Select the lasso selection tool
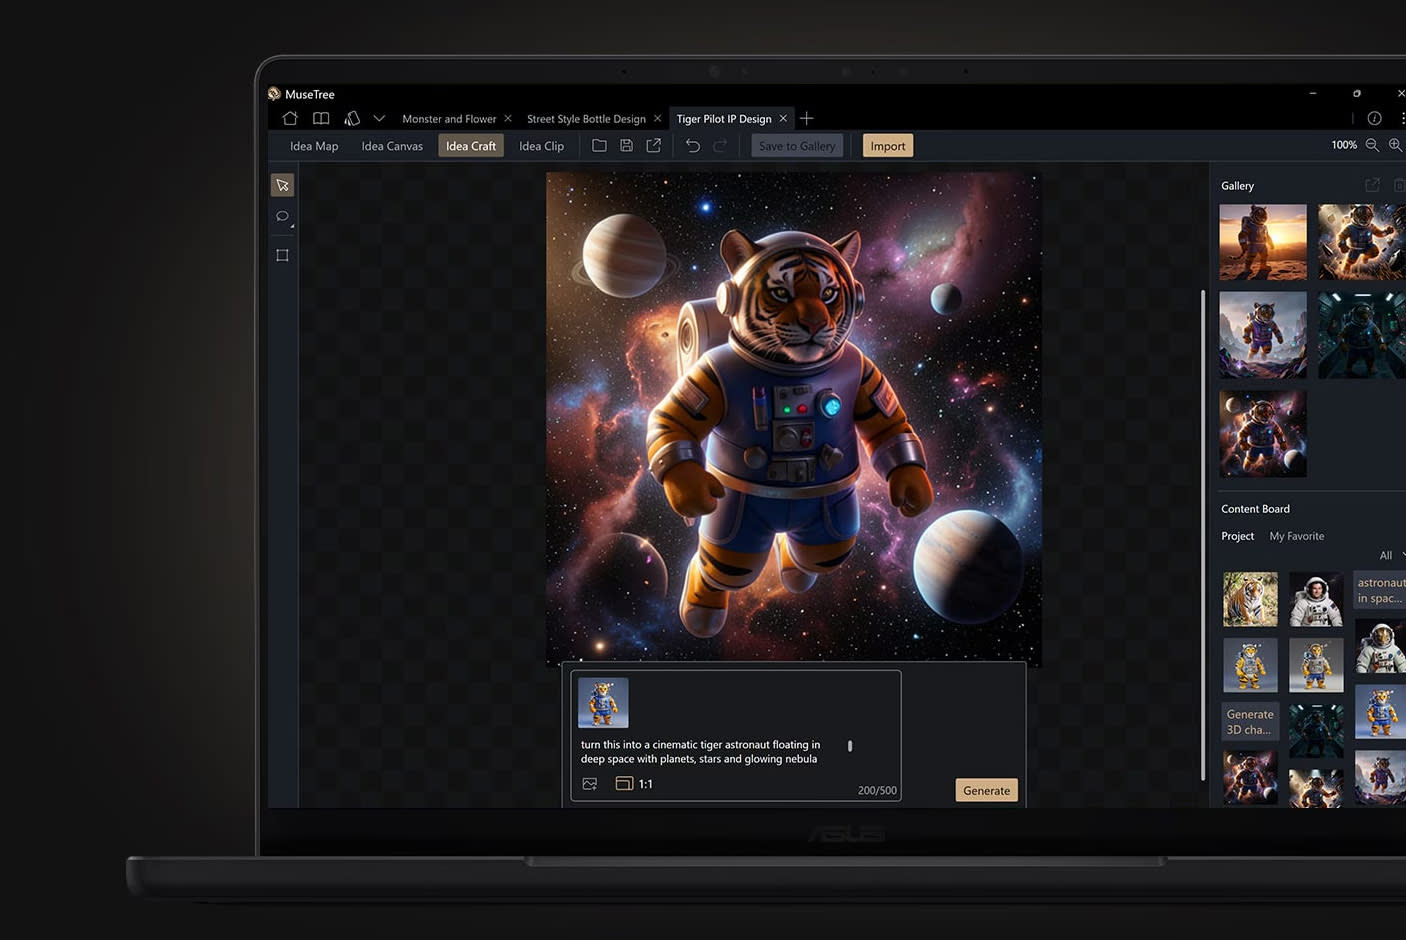1406x940 pixels. [282, 216]
